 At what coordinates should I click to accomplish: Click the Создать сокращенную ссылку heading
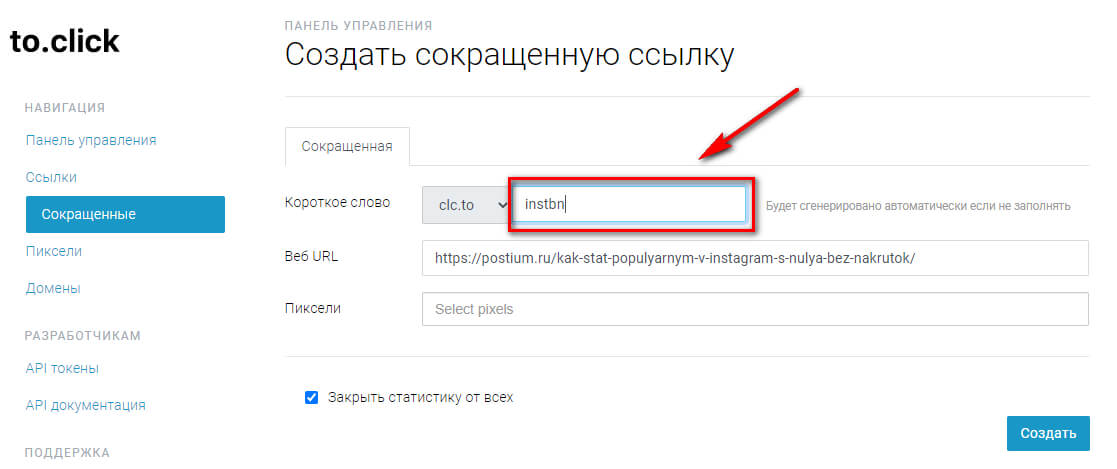[509, 56]
